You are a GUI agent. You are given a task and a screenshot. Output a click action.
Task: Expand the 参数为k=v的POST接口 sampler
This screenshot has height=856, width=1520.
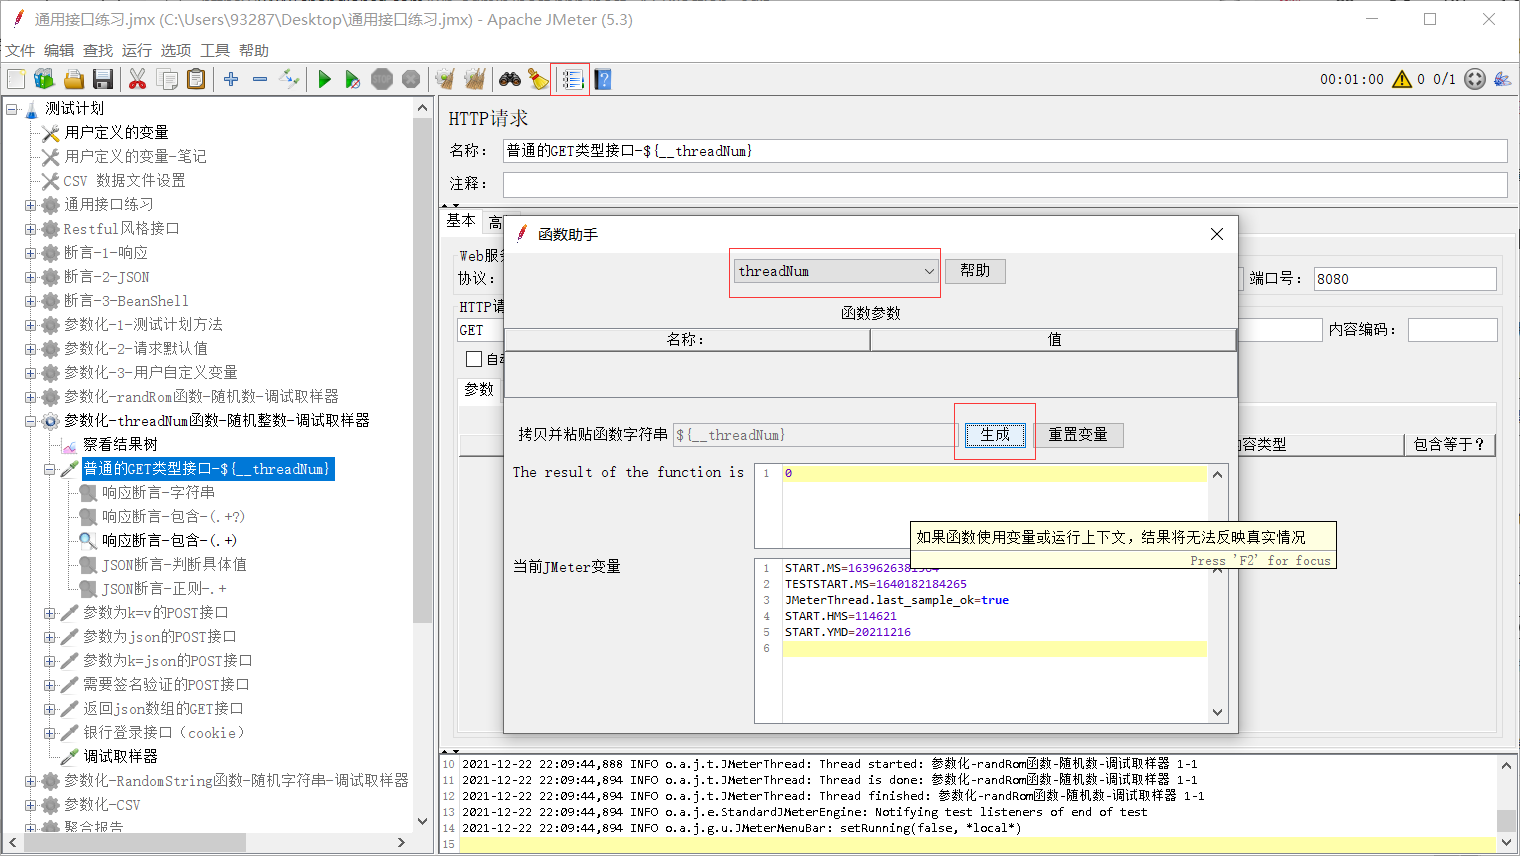[49, 613]
